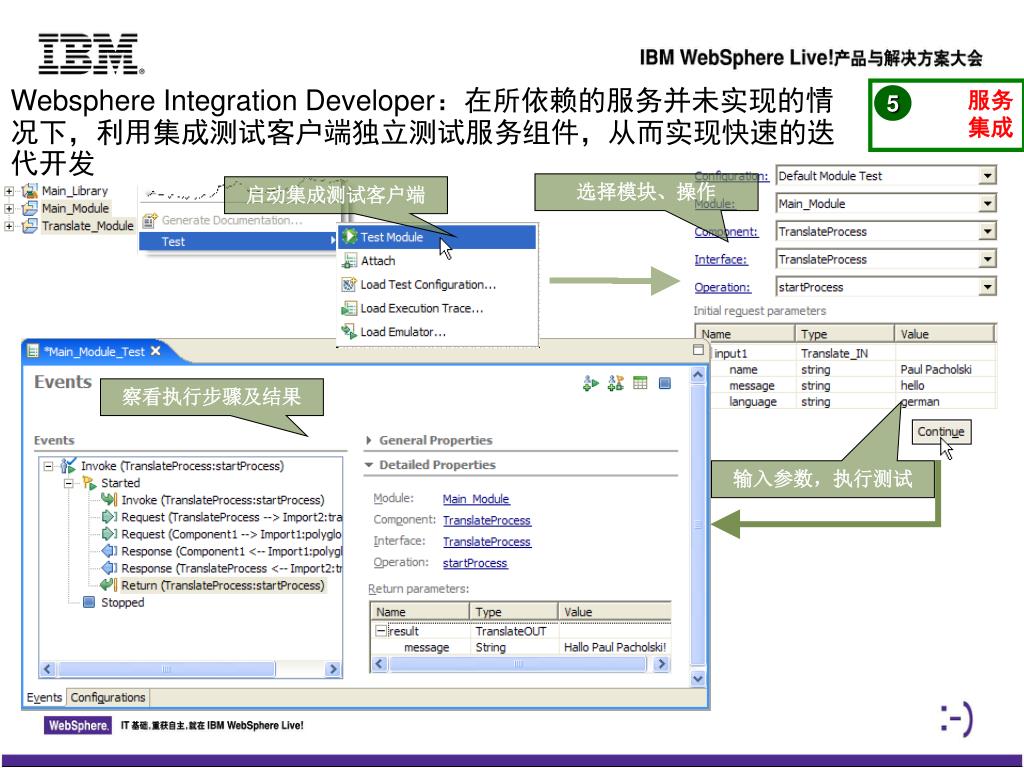Image resolution: width=1024 pixels, height=768 pixels.
Task: Select Test Module from the submenu
Action: click(x=437, y=237)
